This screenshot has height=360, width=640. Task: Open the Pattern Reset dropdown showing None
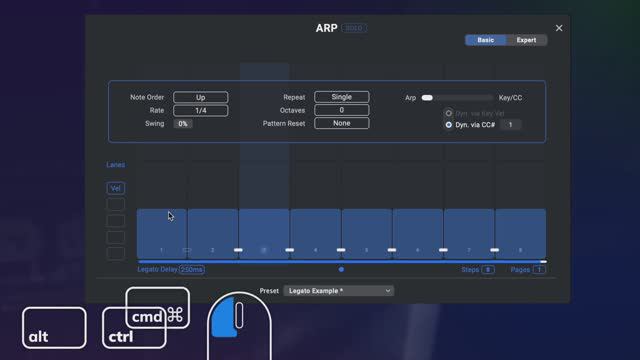342,123
